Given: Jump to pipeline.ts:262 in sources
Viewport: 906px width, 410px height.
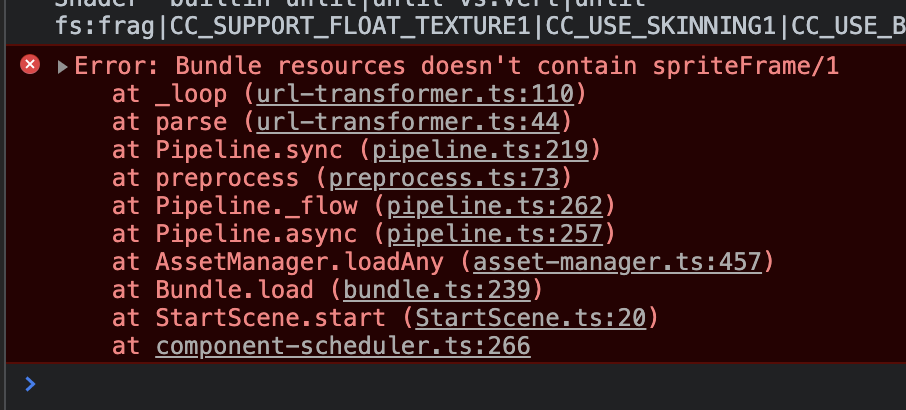Looking at the screenshot, I should (x=494, y=207).
